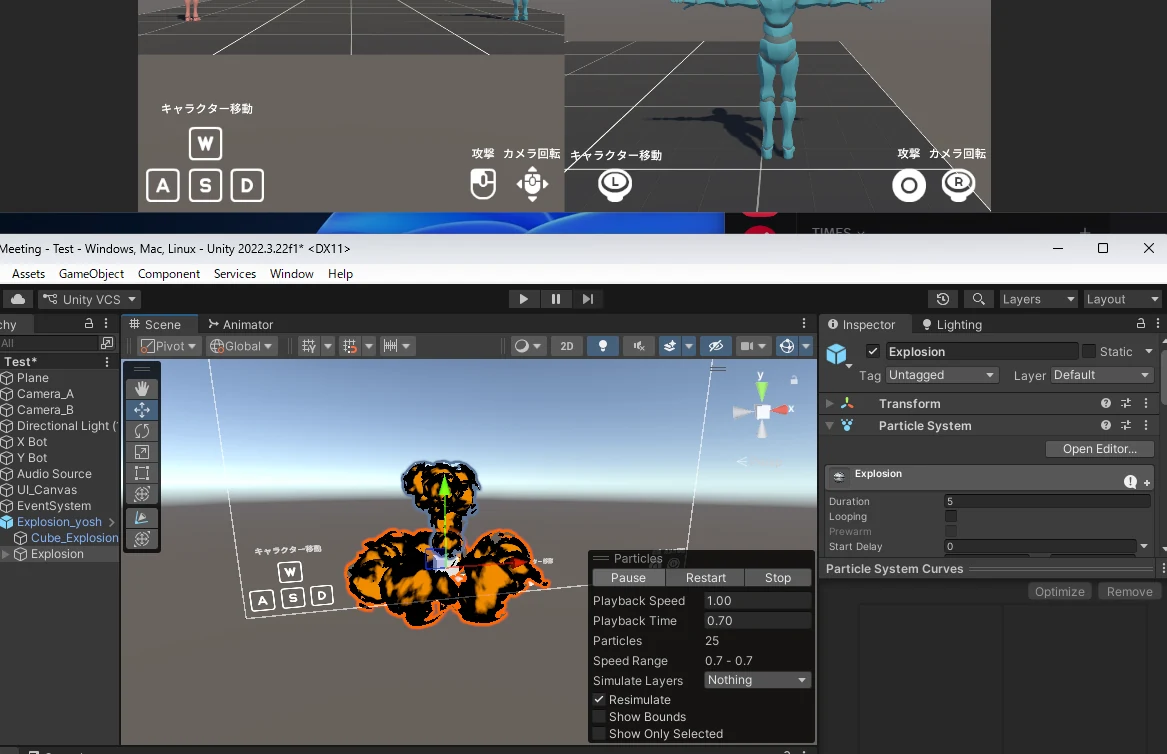The height and width of the screenshot is (754, 1167).
Task: Click the Explosion GameObject cube icon
Action: pos(837,354)
